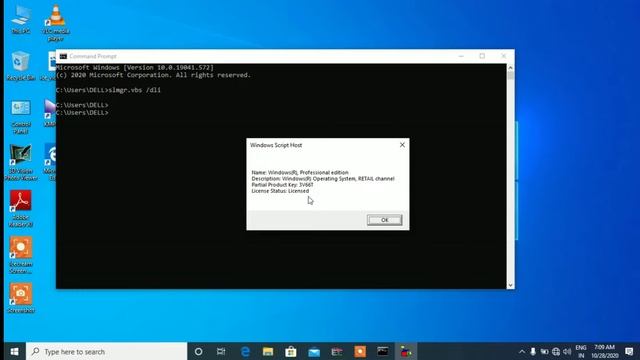Open File Explorer from the taskbar
Screen dimensions: 640x360
(x=268, y=351)
